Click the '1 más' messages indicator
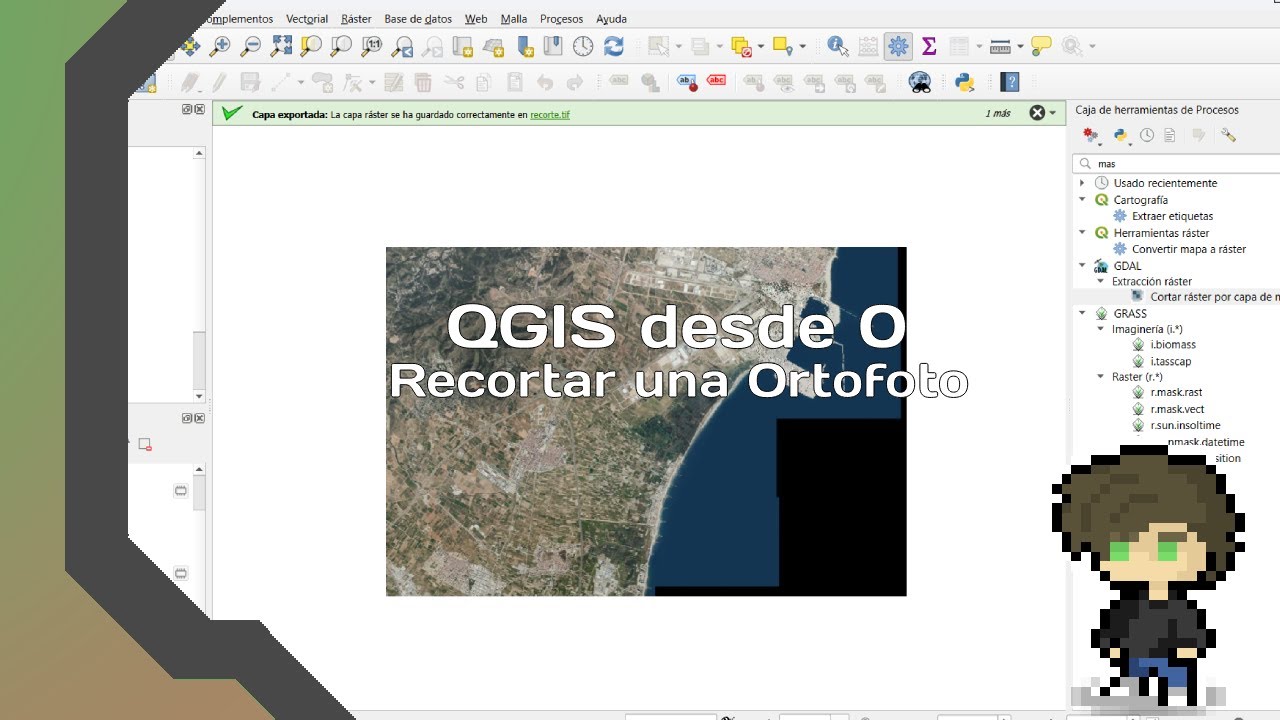This screenshot has height=720, width=1280. [998, 114]
